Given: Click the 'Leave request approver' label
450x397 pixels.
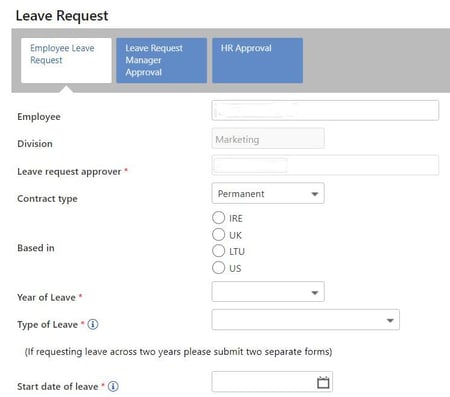Looking at the screenshot, I should point(69,172).
